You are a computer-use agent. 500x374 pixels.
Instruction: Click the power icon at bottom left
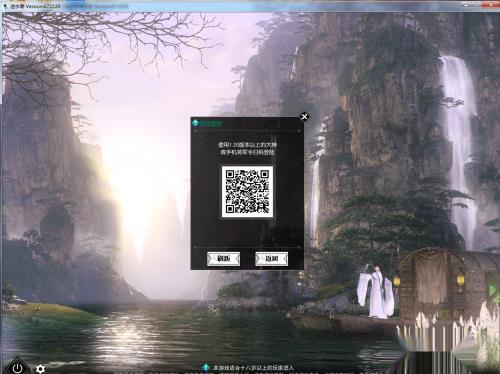point(17,368)
